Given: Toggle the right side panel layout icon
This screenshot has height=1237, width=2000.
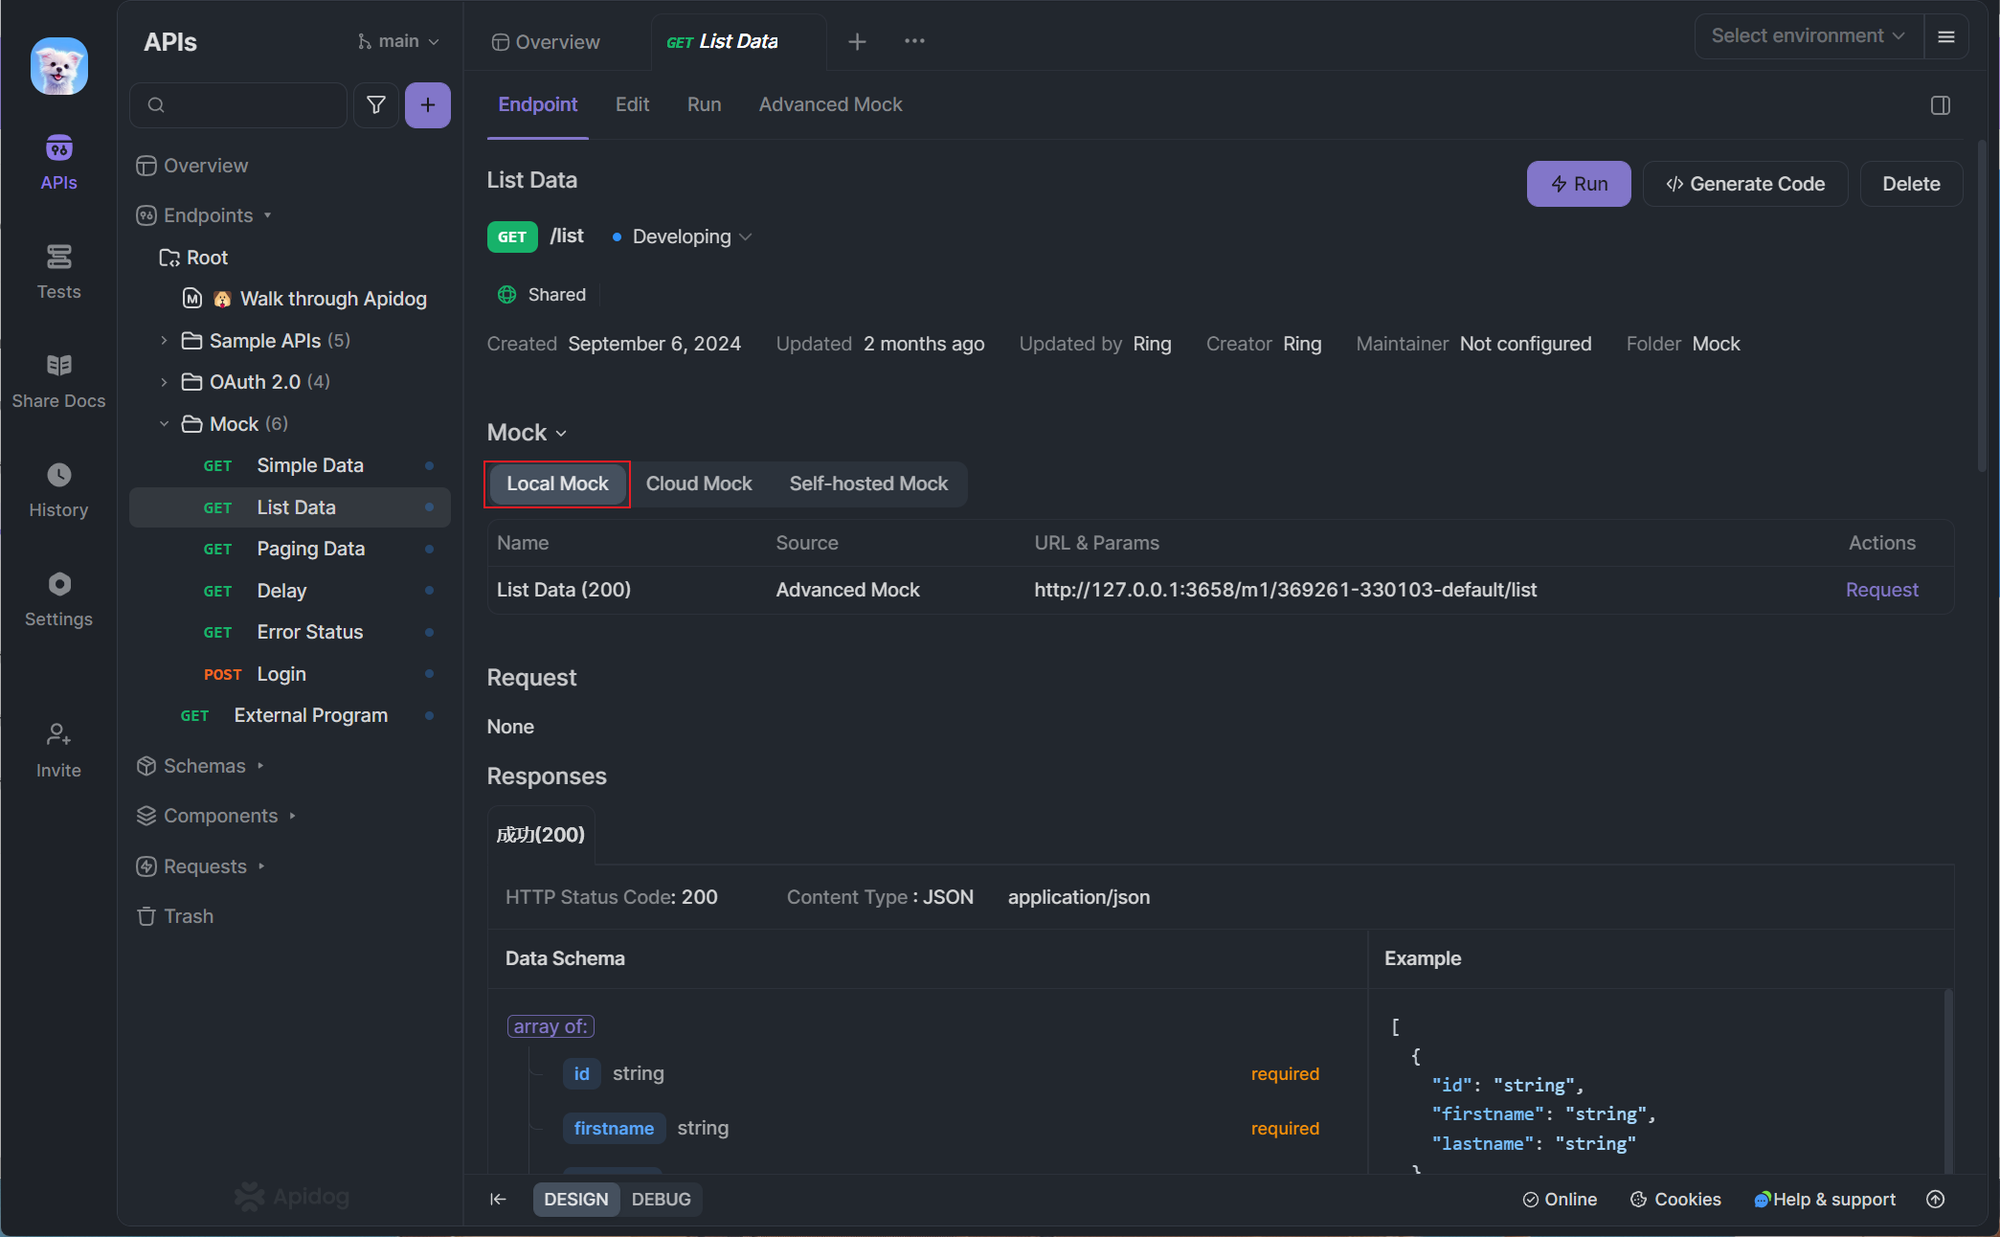Looking at the screenshot, I should click(x=1940, y=105).
